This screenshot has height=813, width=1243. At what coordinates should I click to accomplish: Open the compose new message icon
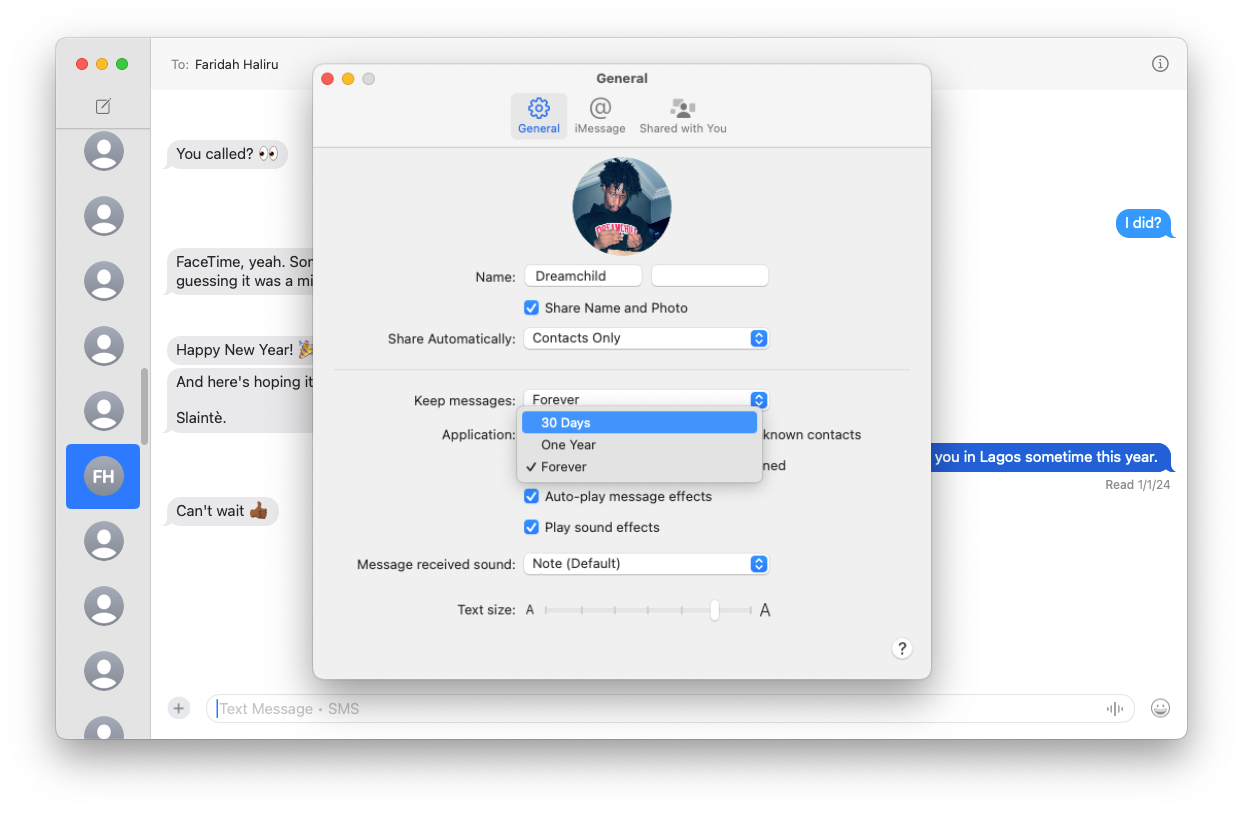(x=103, y=105)
